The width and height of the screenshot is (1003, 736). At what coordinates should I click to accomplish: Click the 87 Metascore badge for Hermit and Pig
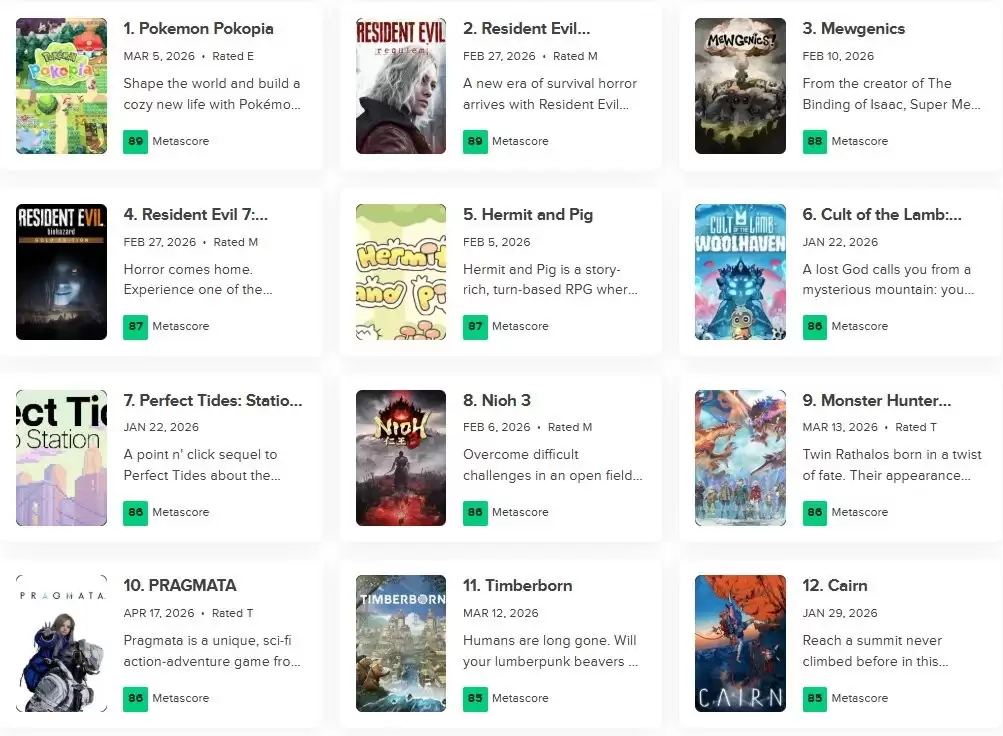click(x=475, y=326)
